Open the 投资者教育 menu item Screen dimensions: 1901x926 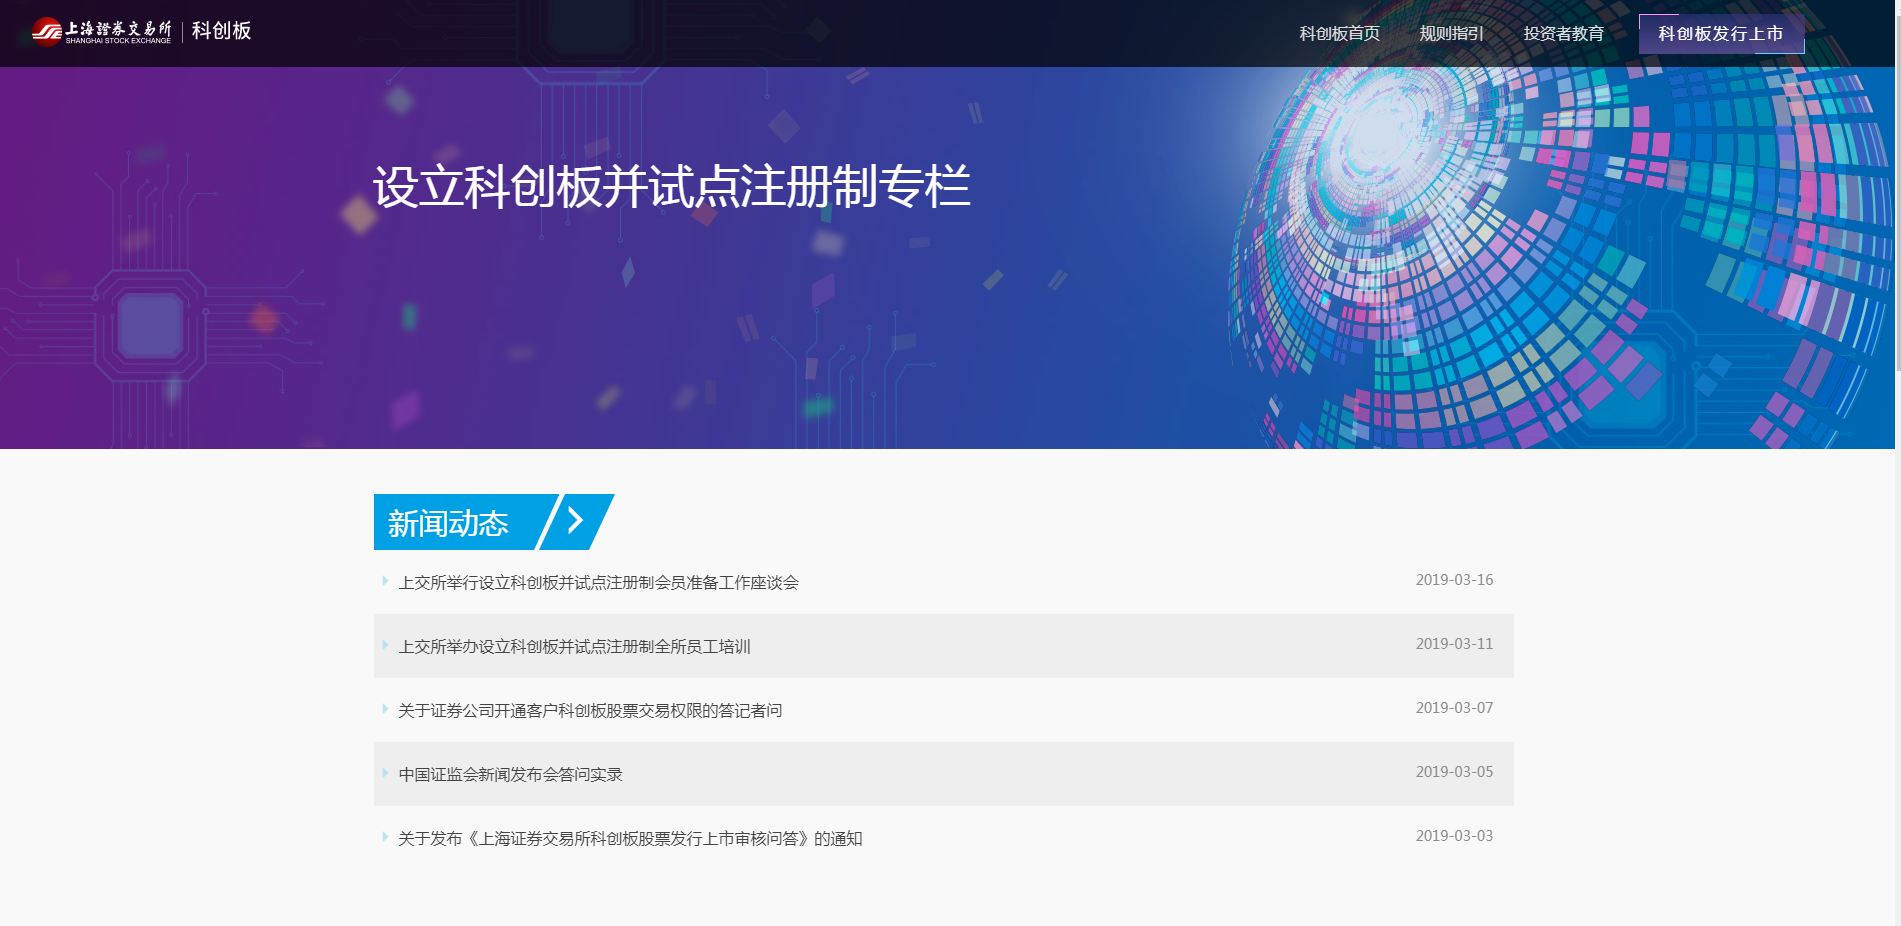coord(1563,34)
